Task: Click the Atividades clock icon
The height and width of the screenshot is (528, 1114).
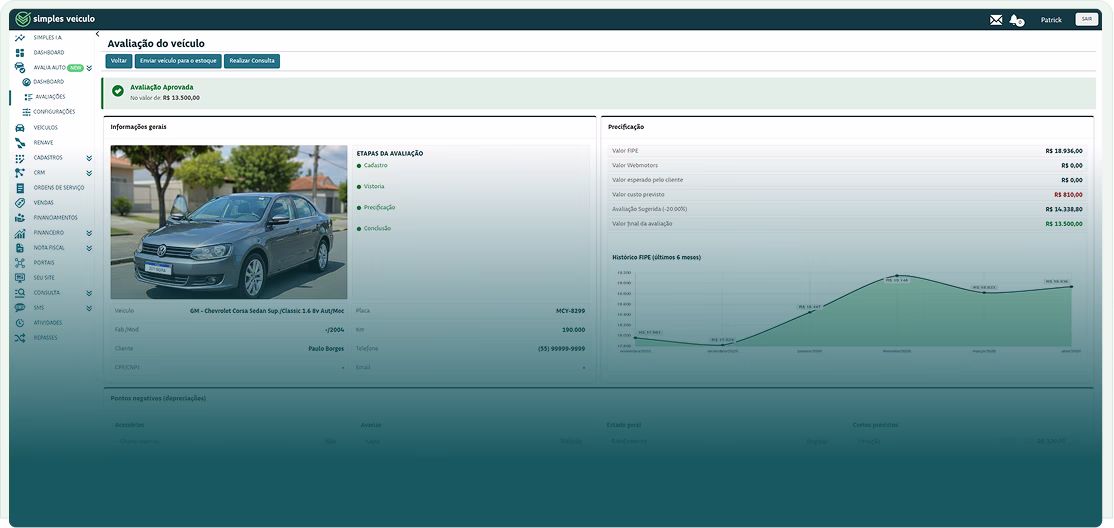Action: pyautogui.click(x=20, y=323)
